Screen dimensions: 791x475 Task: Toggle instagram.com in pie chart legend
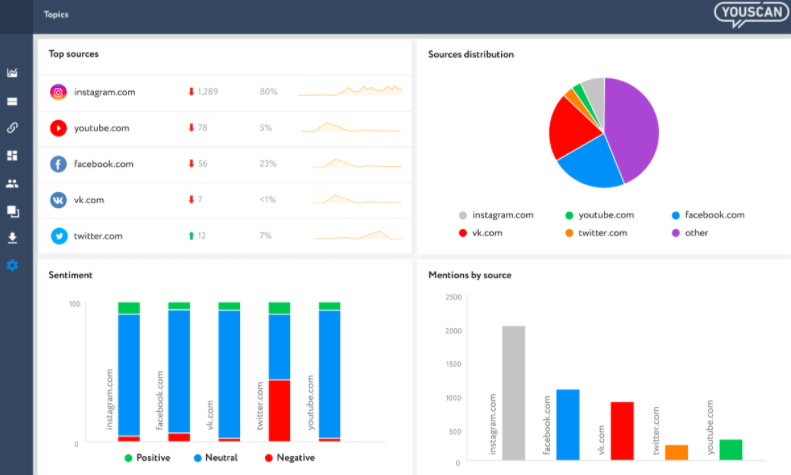point(496,215)
